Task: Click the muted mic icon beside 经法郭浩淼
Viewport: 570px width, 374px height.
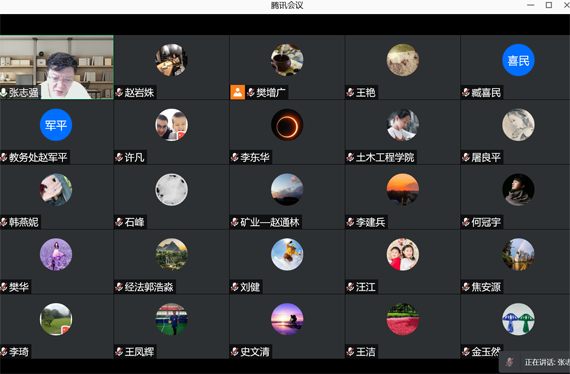Action: point(119,287)
